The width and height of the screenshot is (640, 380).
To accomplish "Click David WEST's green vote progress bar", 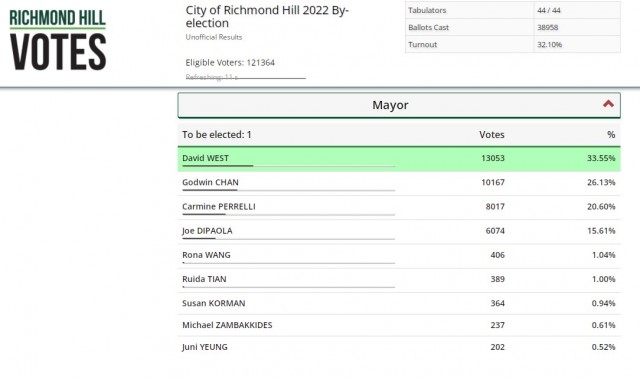I will [x=218, y=166].
